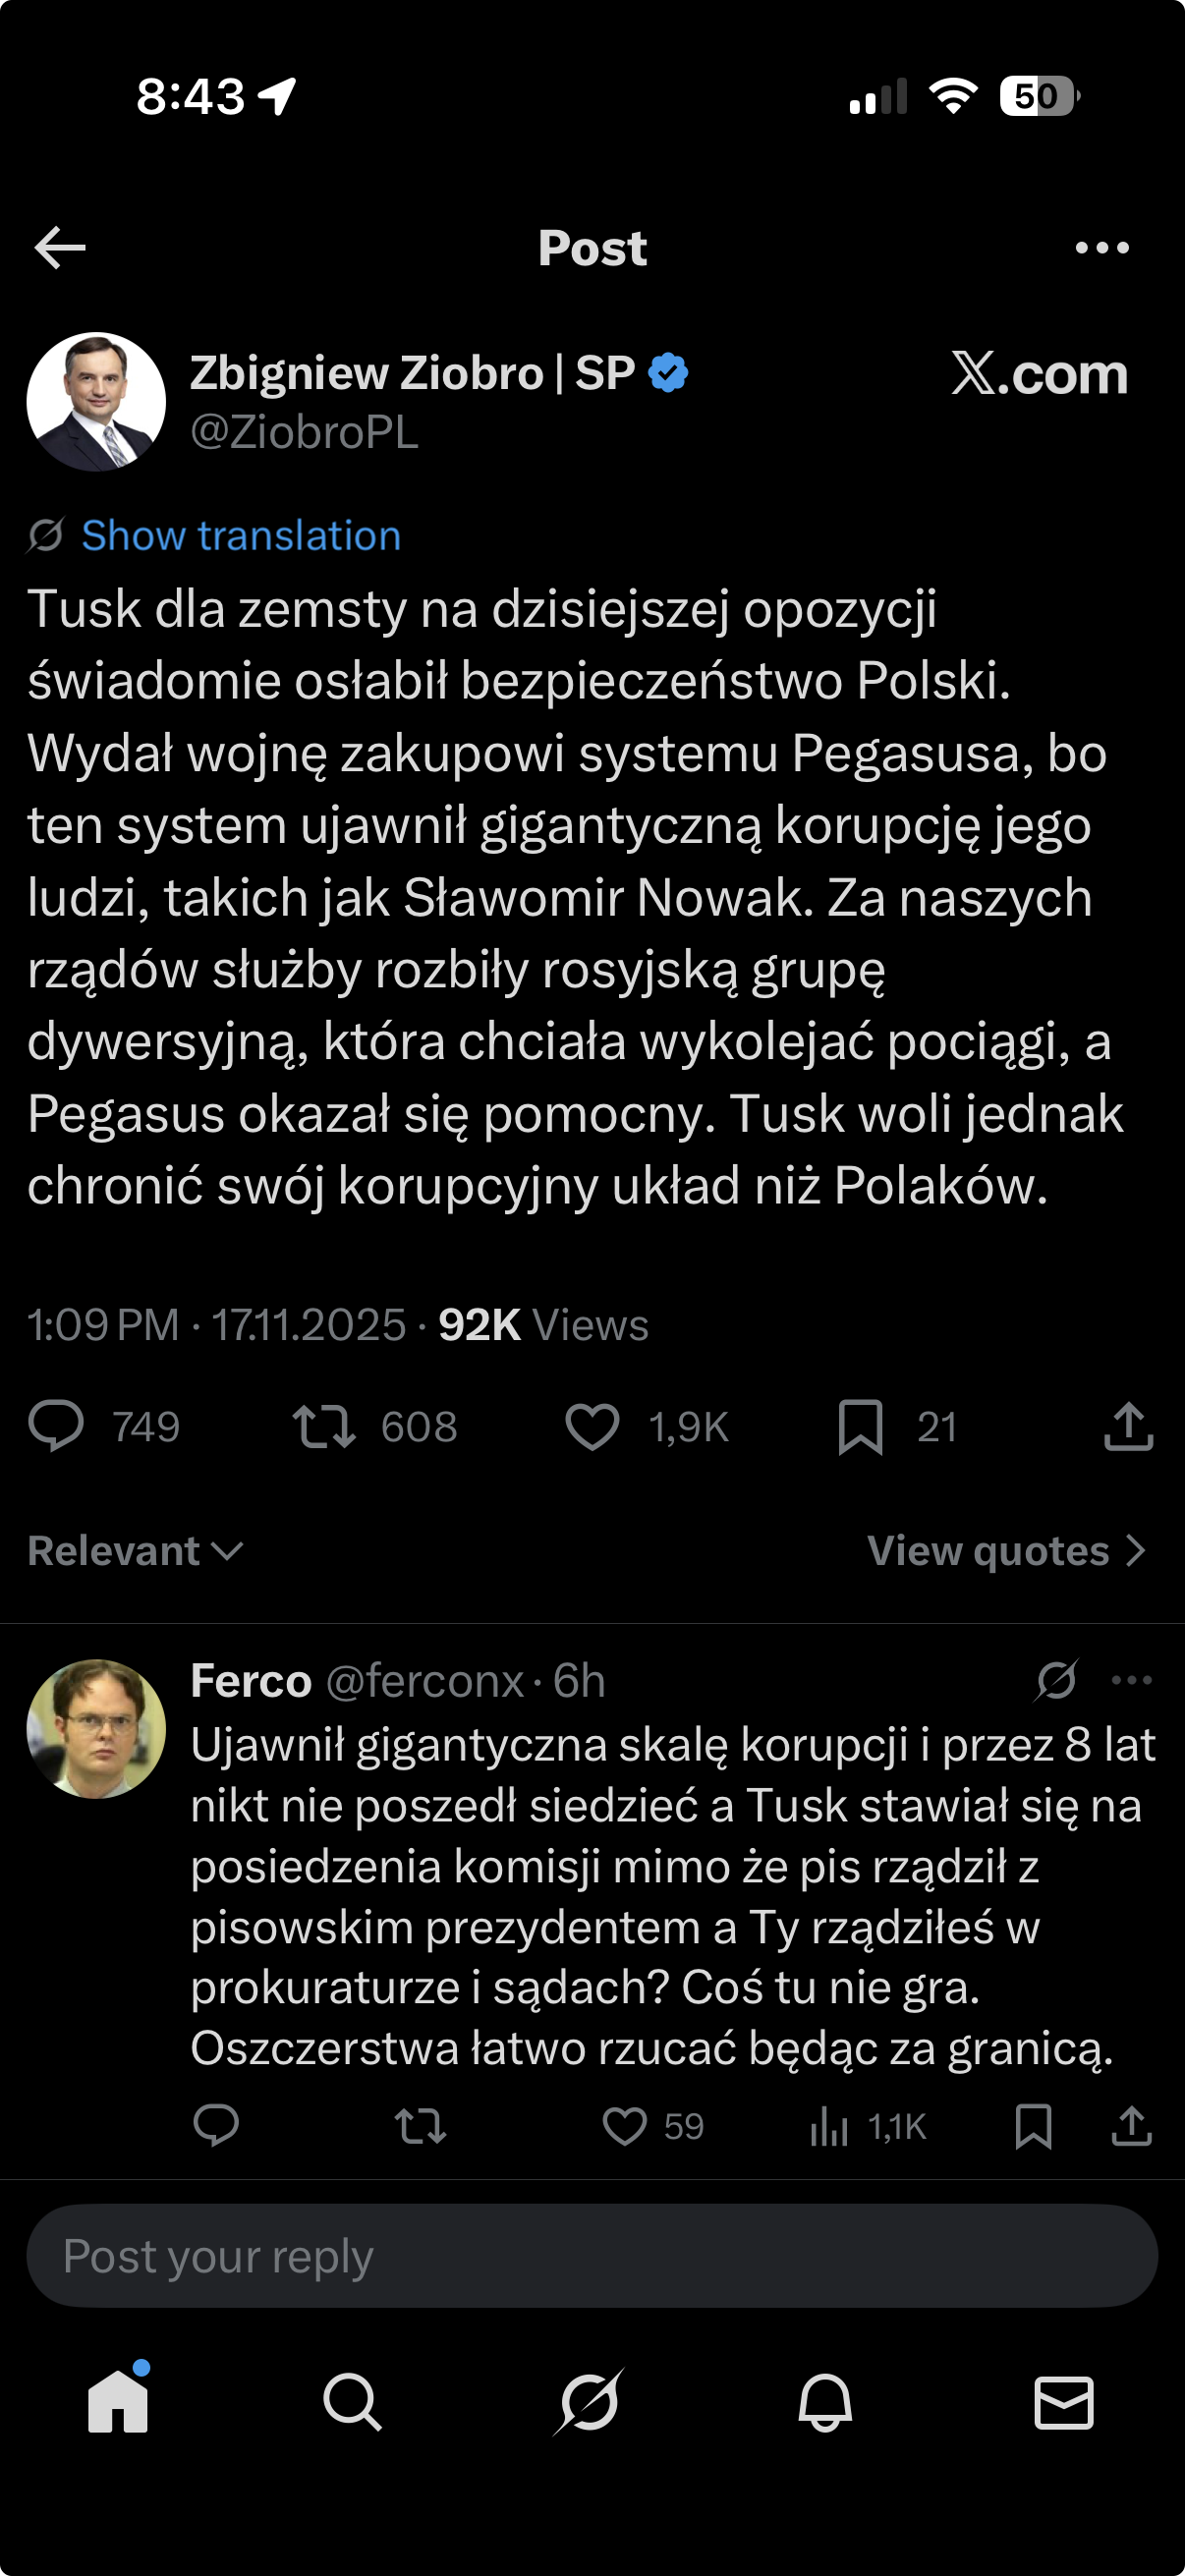Open View quotes
The height and width of the screenshot is (2576, 1185).
click(x=1005, y=1551)
